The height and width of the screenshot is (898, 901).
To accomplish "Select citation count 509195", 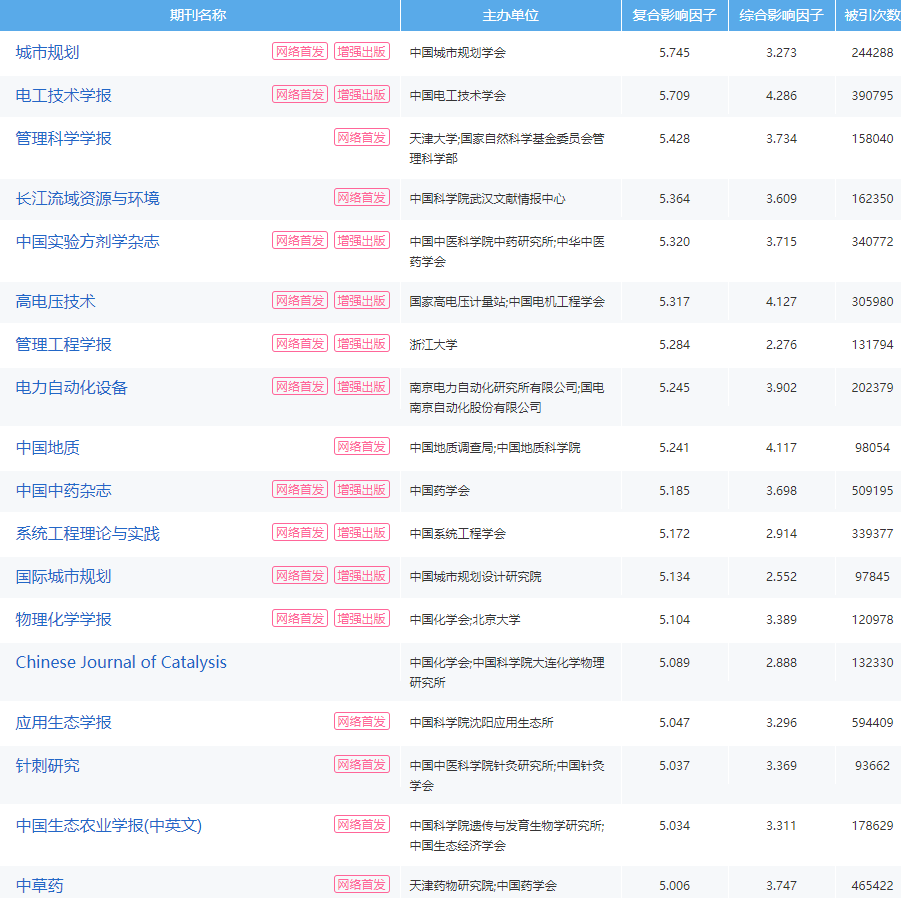I will 872,491.
